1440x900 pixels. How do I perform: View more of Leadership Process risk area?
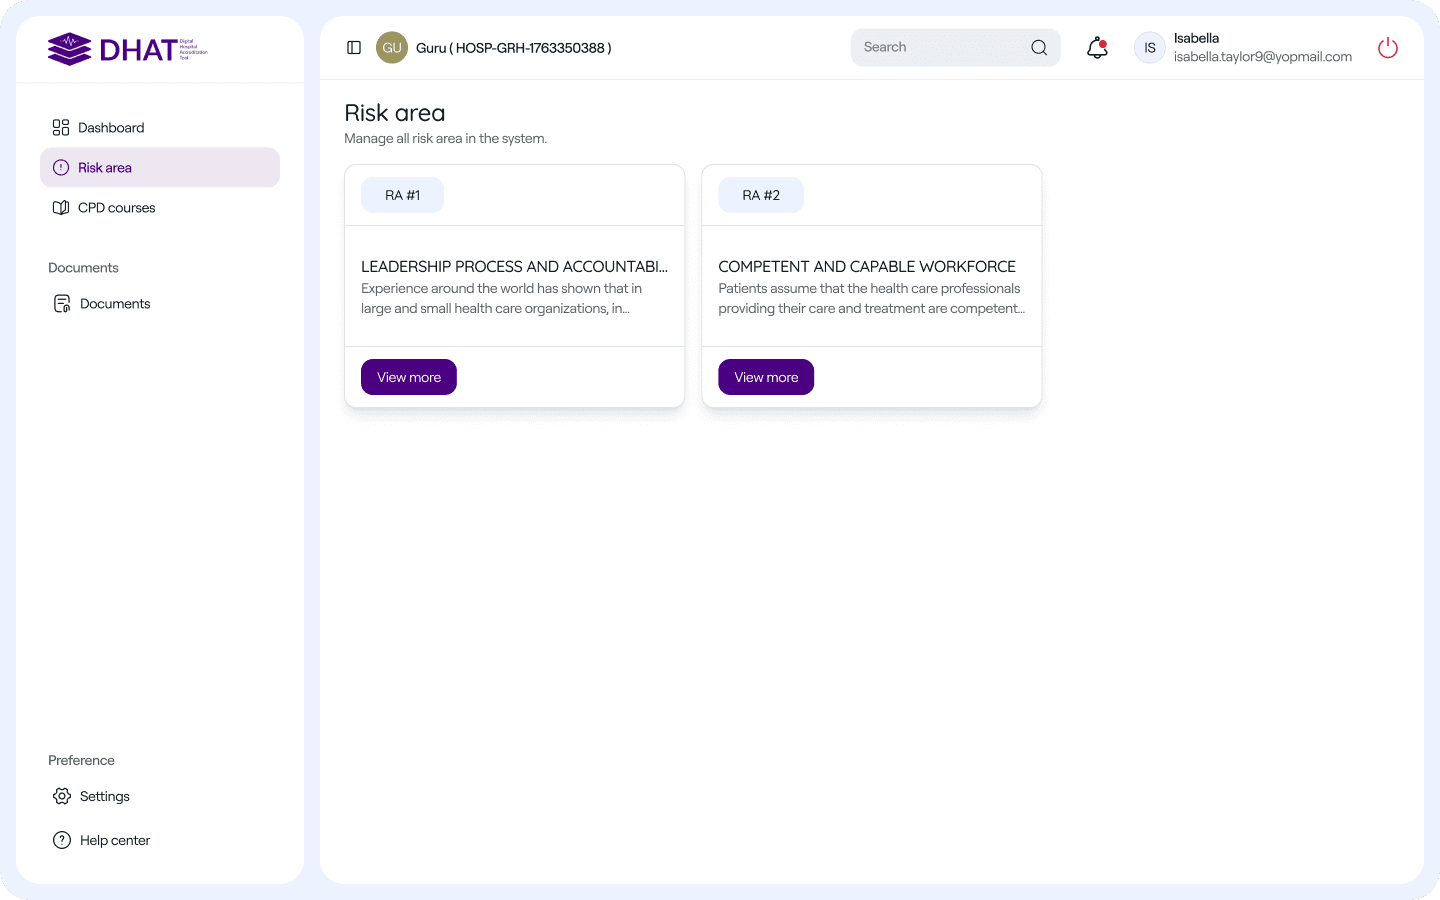pos(408,377)
